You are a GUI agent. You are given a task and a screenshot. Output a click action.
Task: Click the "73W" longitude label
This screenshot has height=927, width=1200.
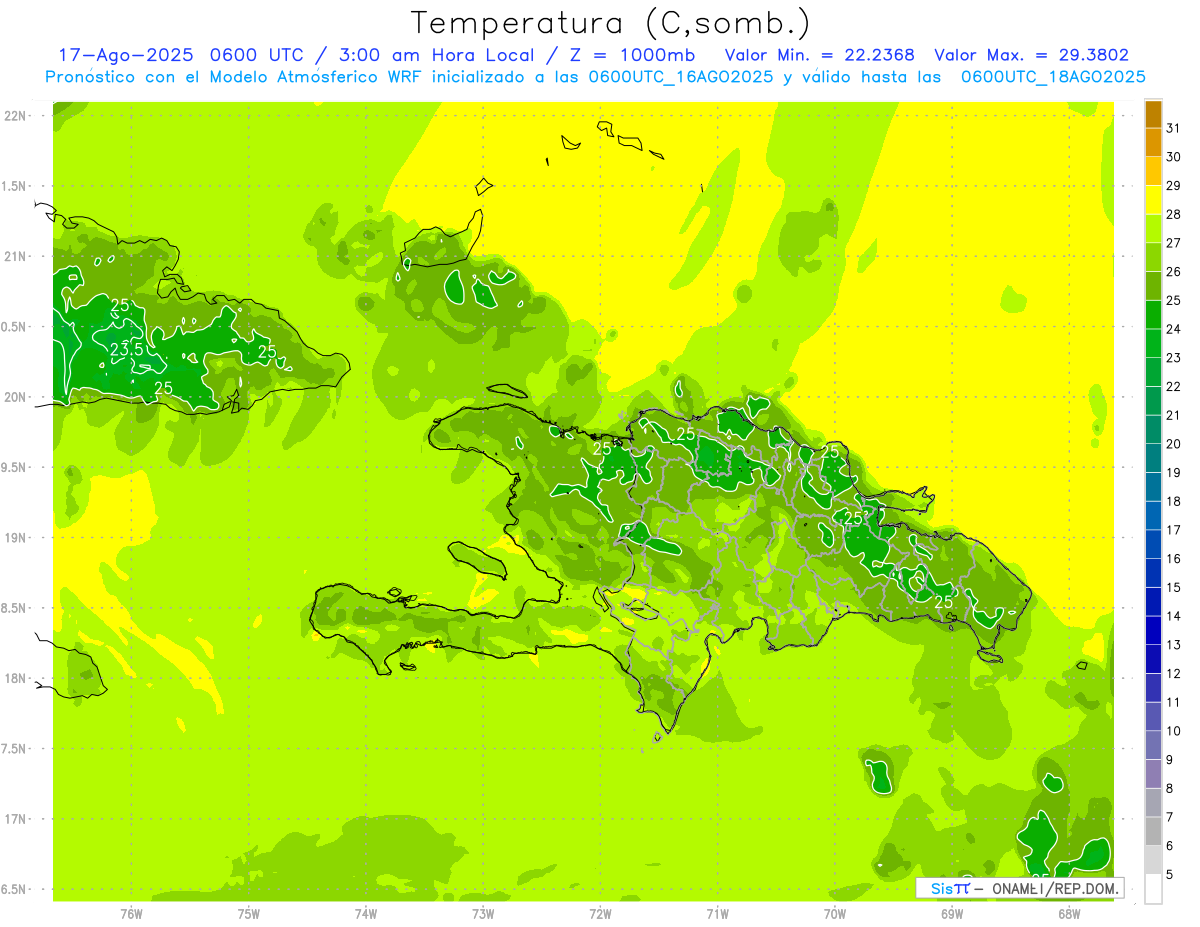483,913
